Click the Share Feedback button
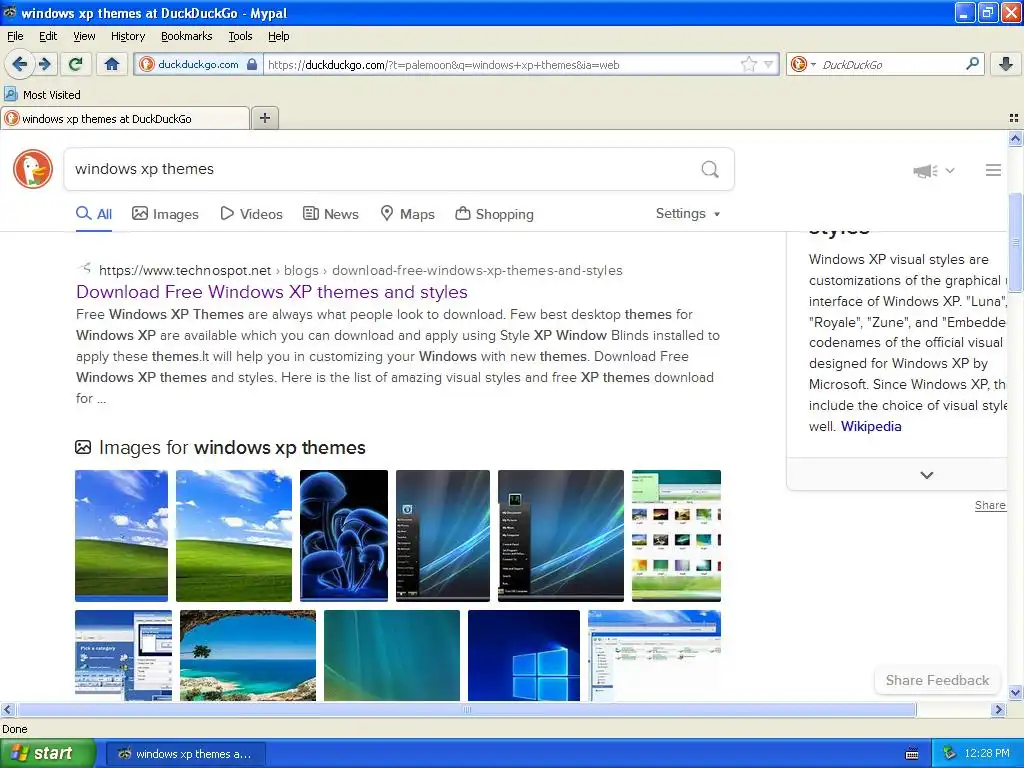The height and width of the screenshot is (768, 1024). (x=937, y=680)
